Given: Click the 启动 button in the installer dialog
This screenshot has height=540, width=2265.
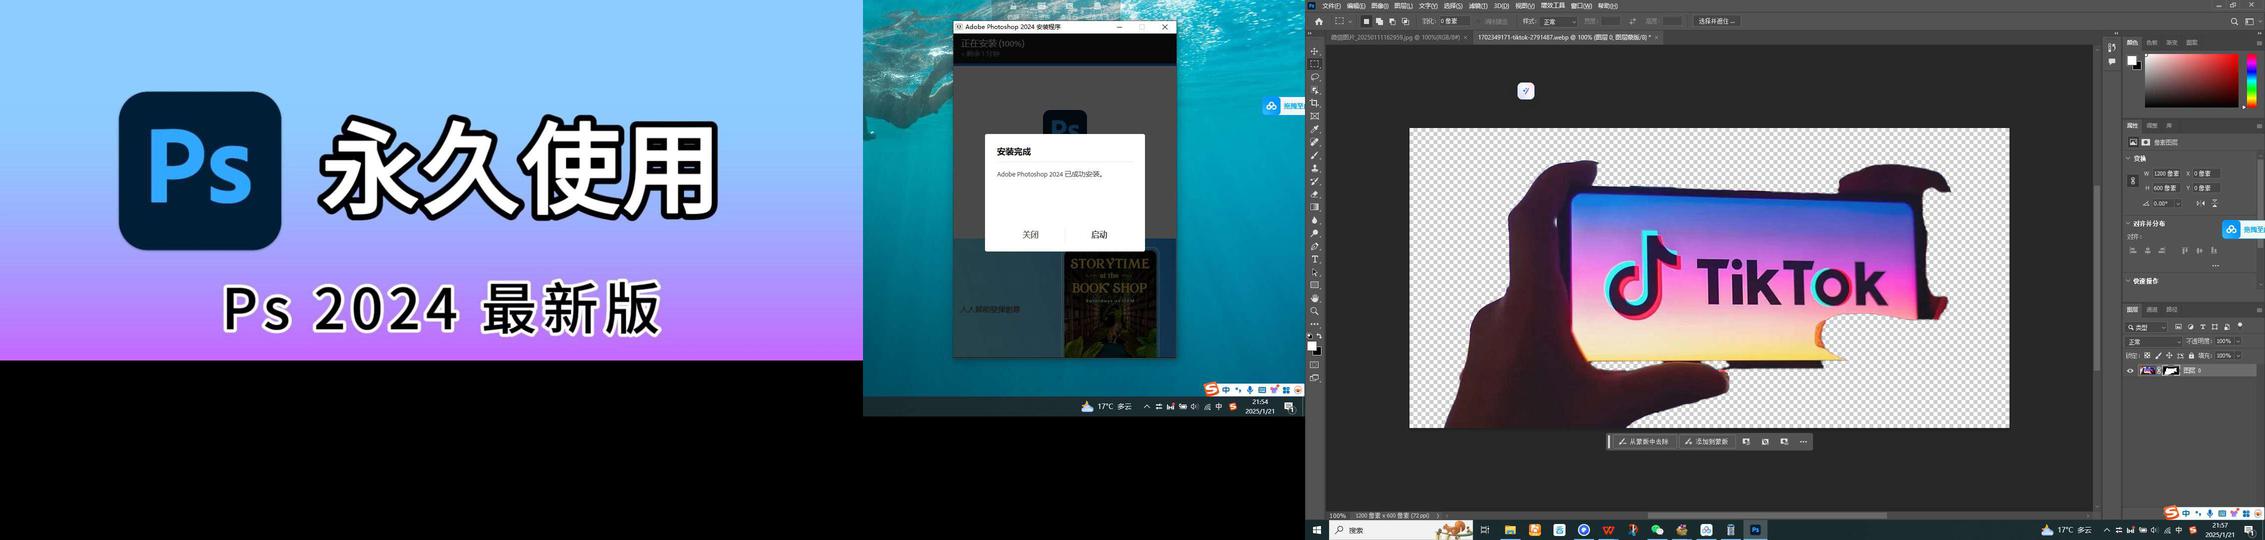Looking at the screenshot, I should [1098, 235].
